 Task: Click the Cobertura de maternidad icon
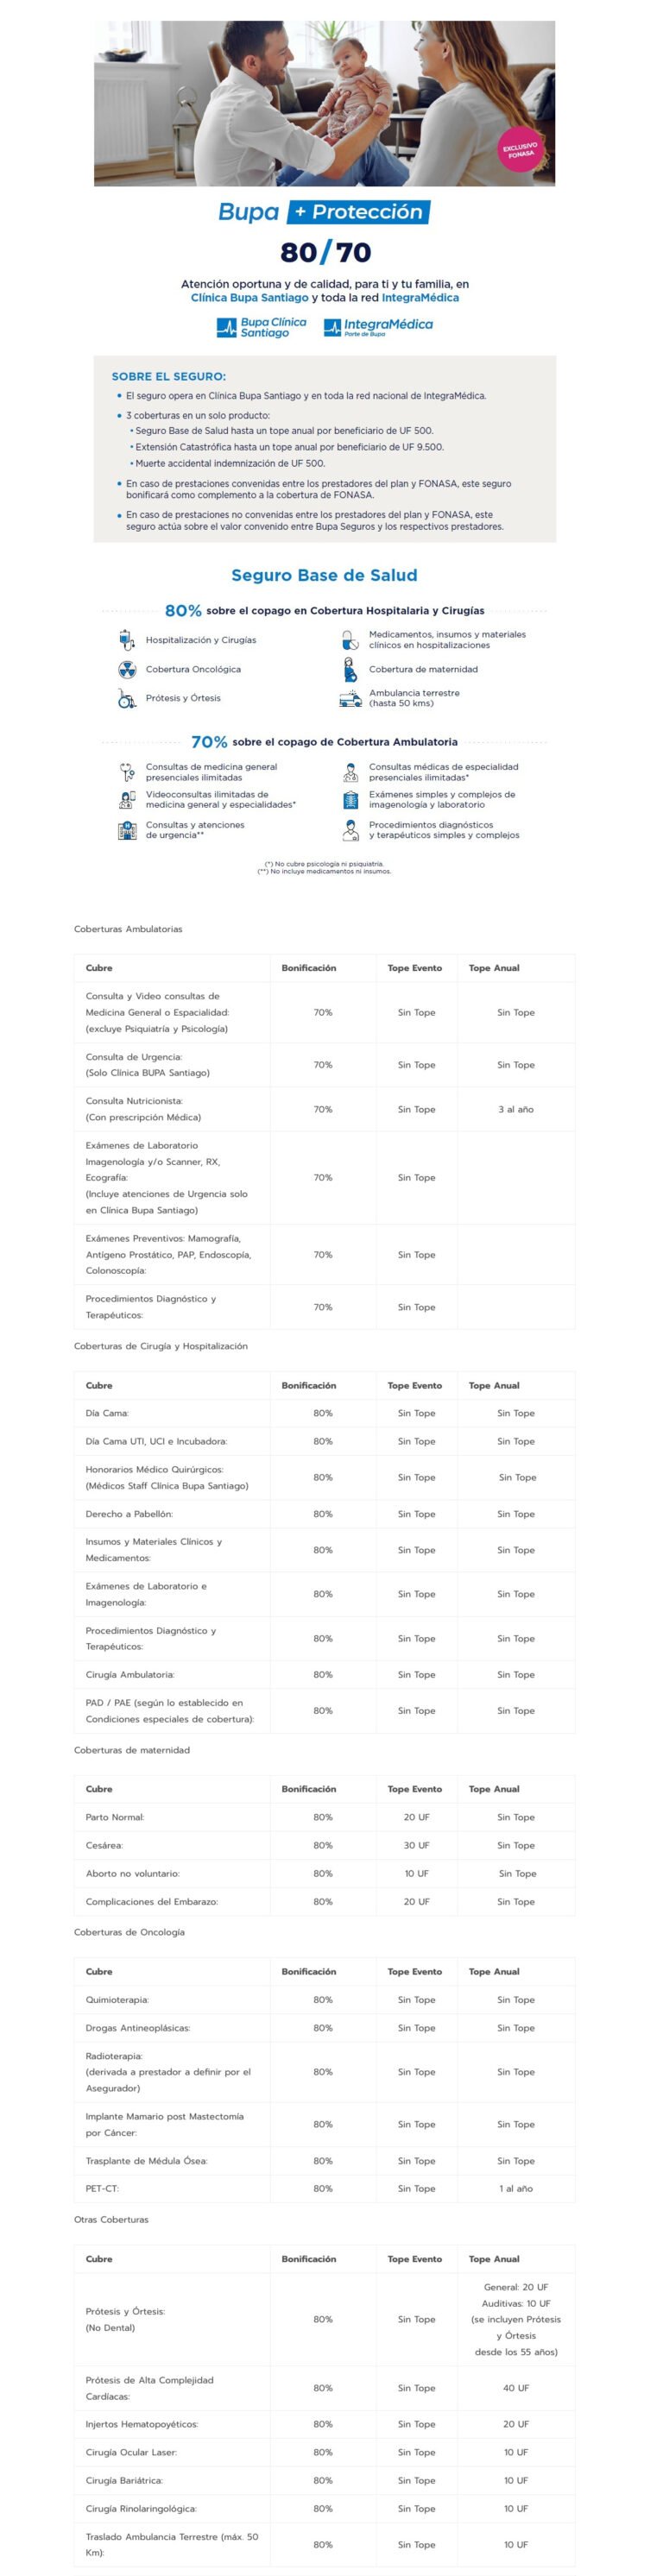(x=350, y=669)
